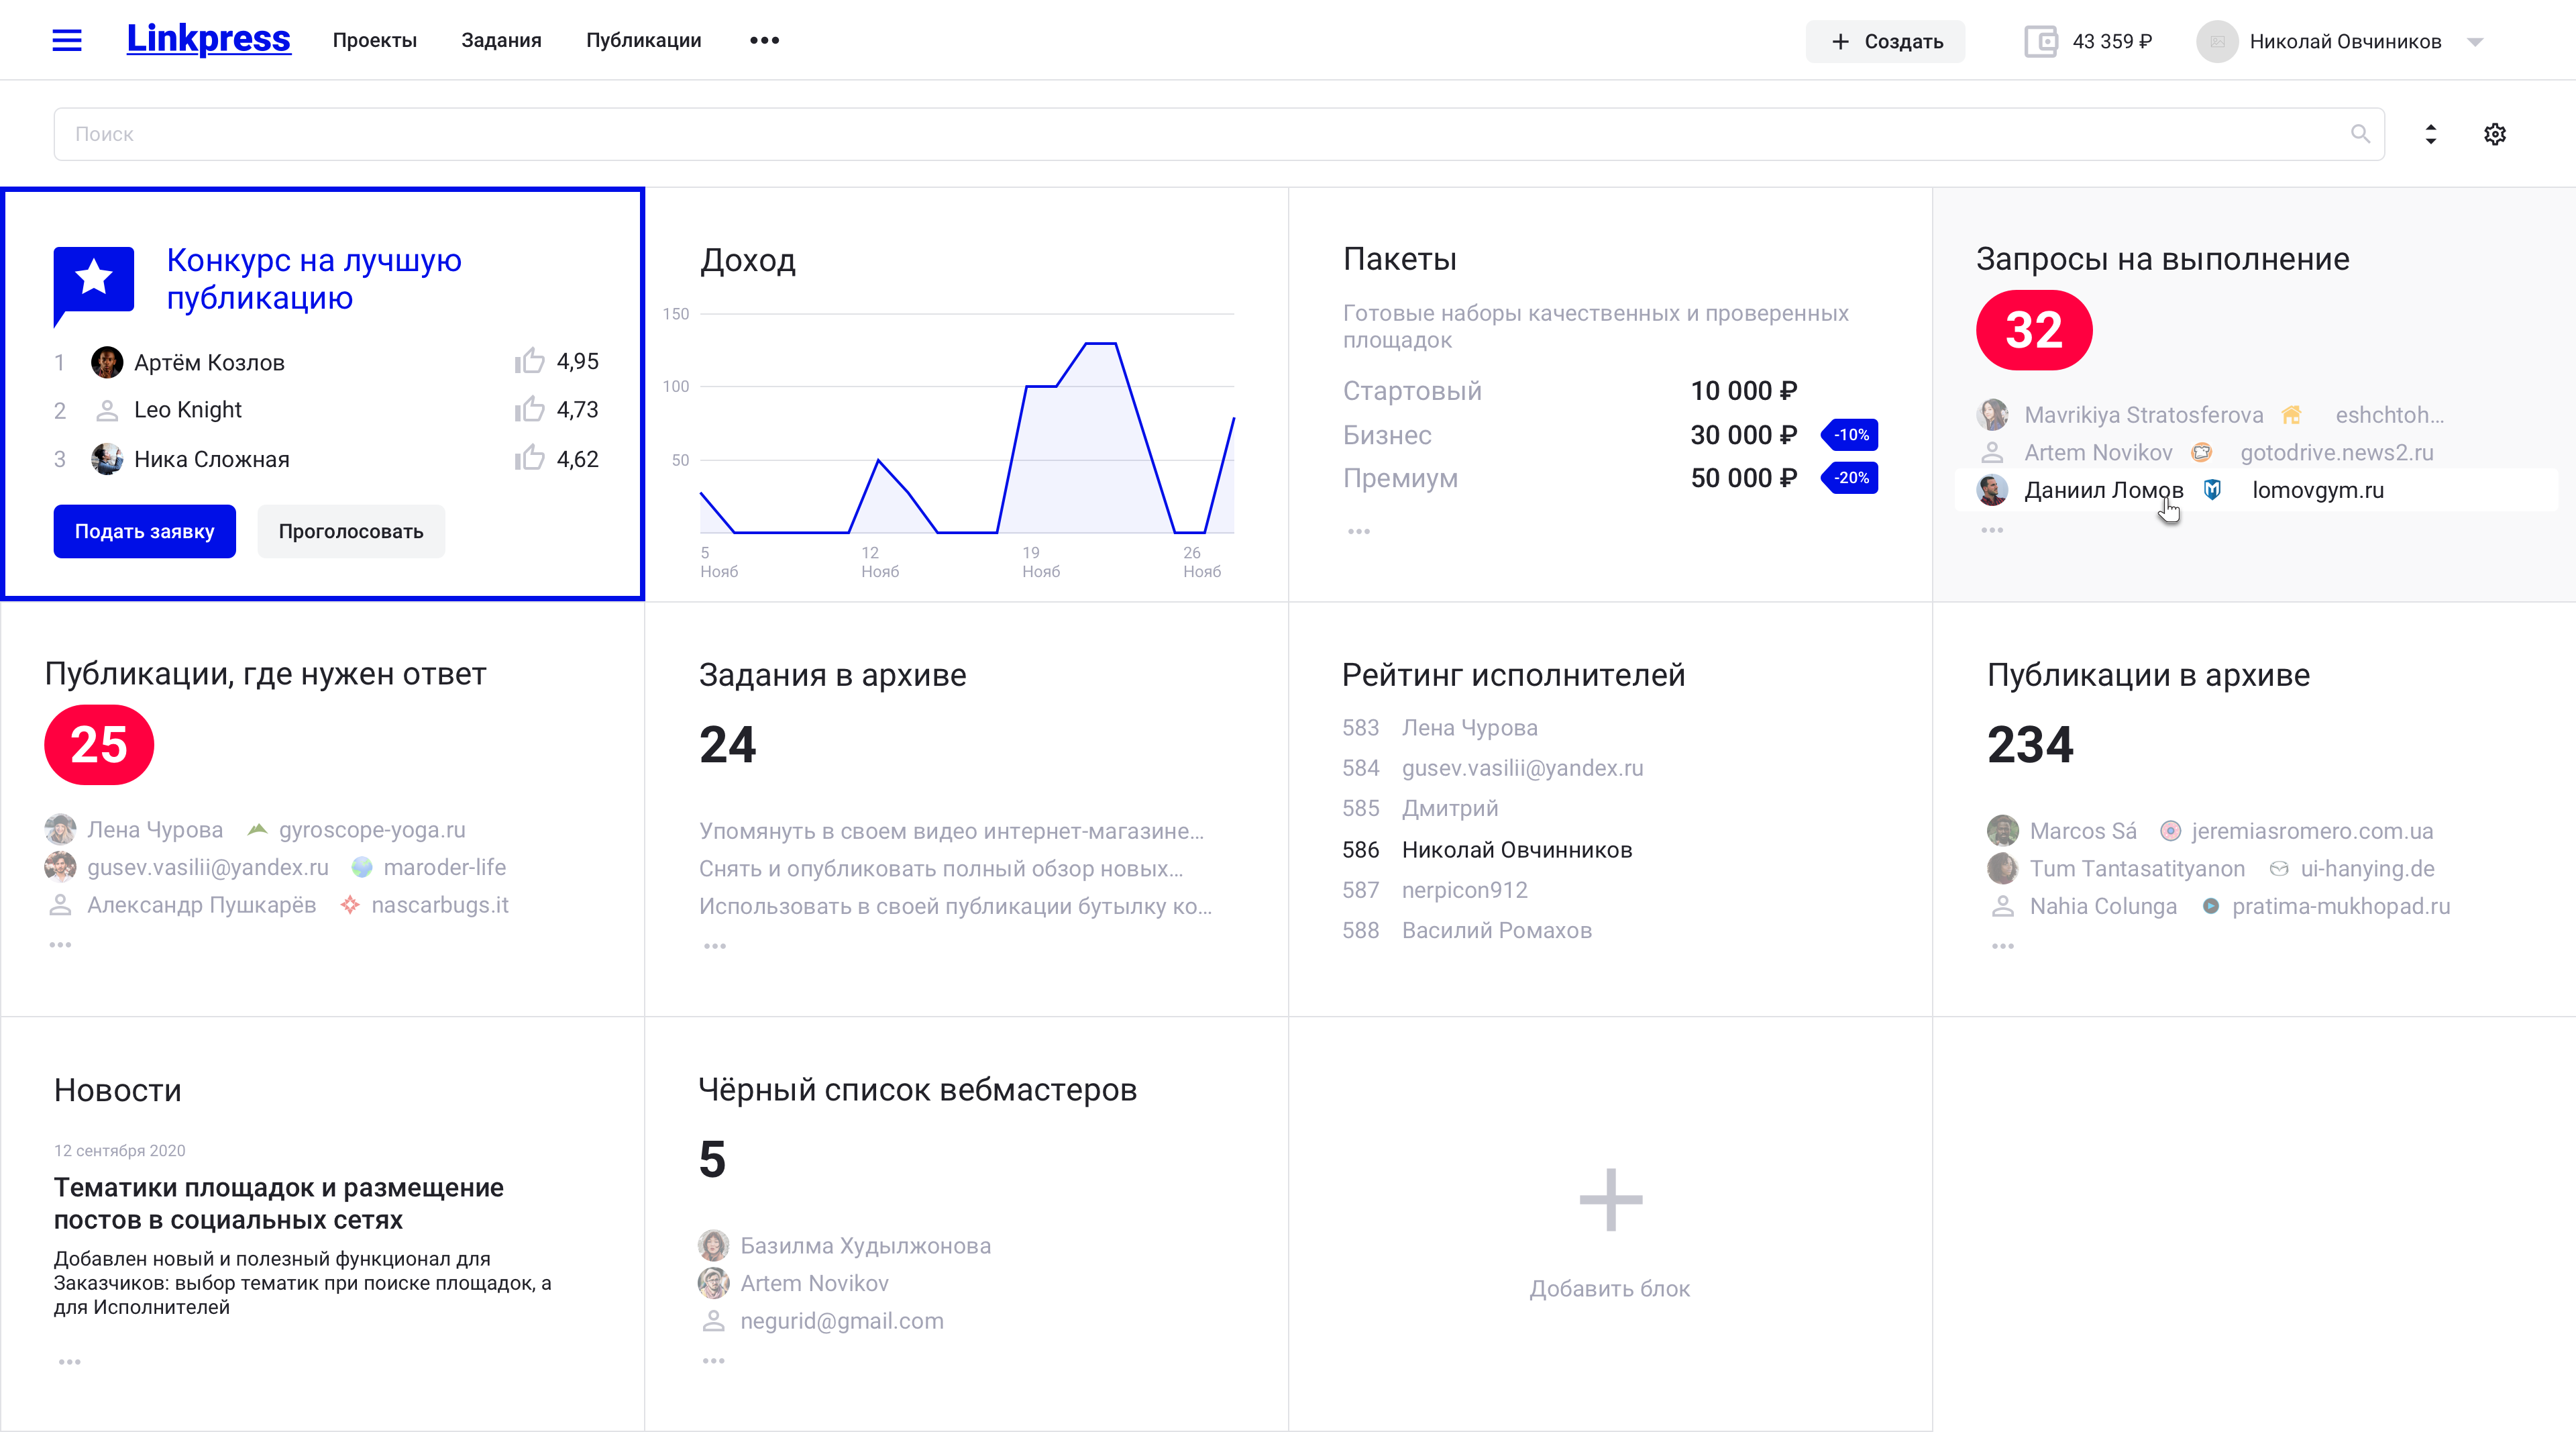This screenshot has height=1432, width=2576.
Task: Open the sort up-down arrows control
Action: (x=2430, y=134)
